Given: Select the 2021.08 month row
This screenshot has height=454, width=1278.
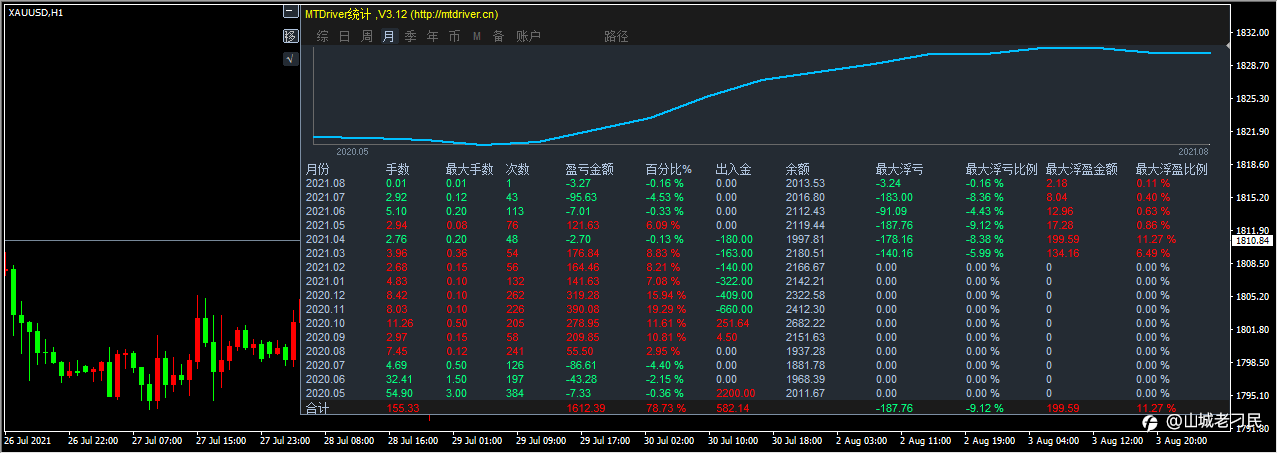Looking at the screenshot, I should (765, 183).
